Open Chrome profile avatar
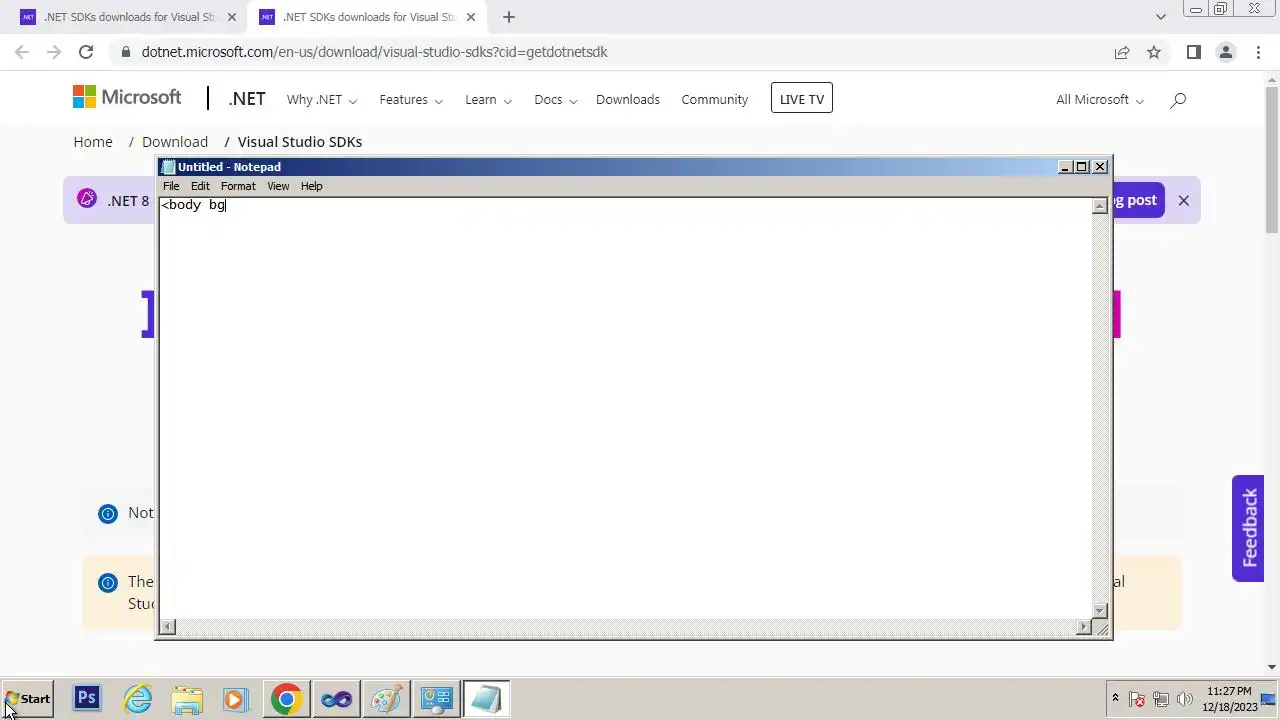Viewport: 1280px width, 720px height. [1225, 52]
